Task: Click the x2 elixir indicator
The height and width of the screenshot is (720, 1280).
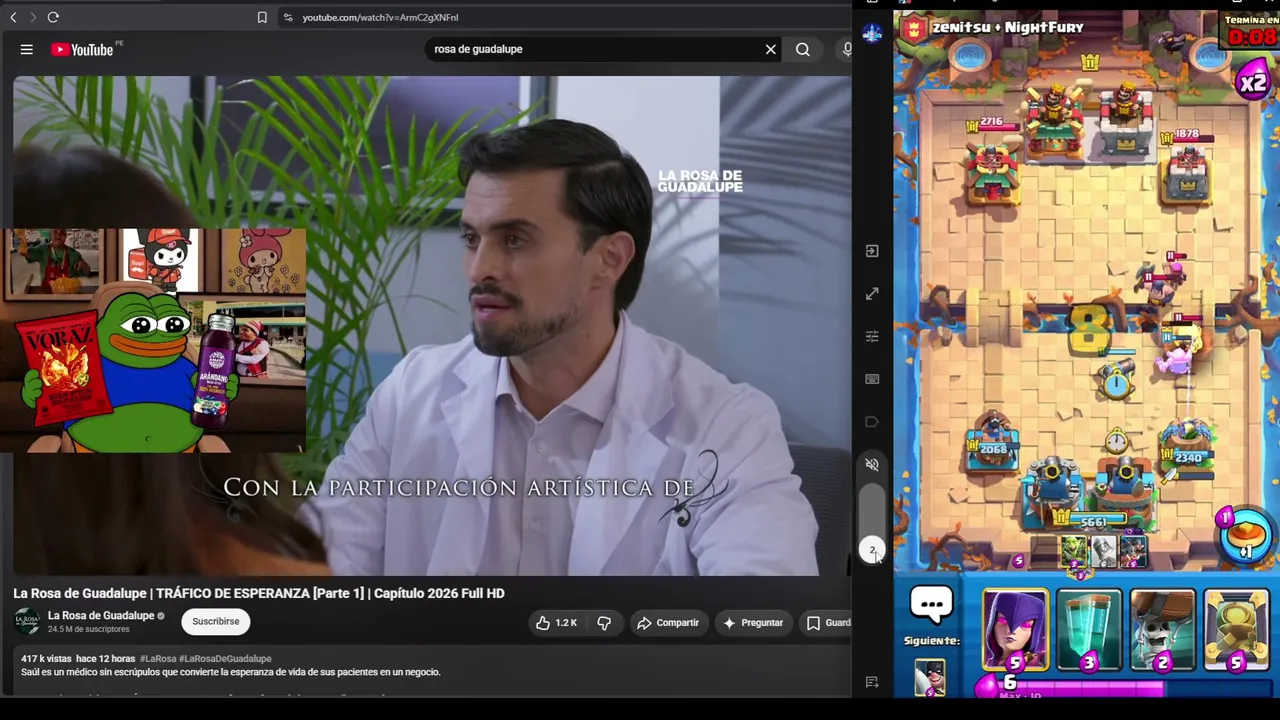Action: click(x=1252, y=82)
